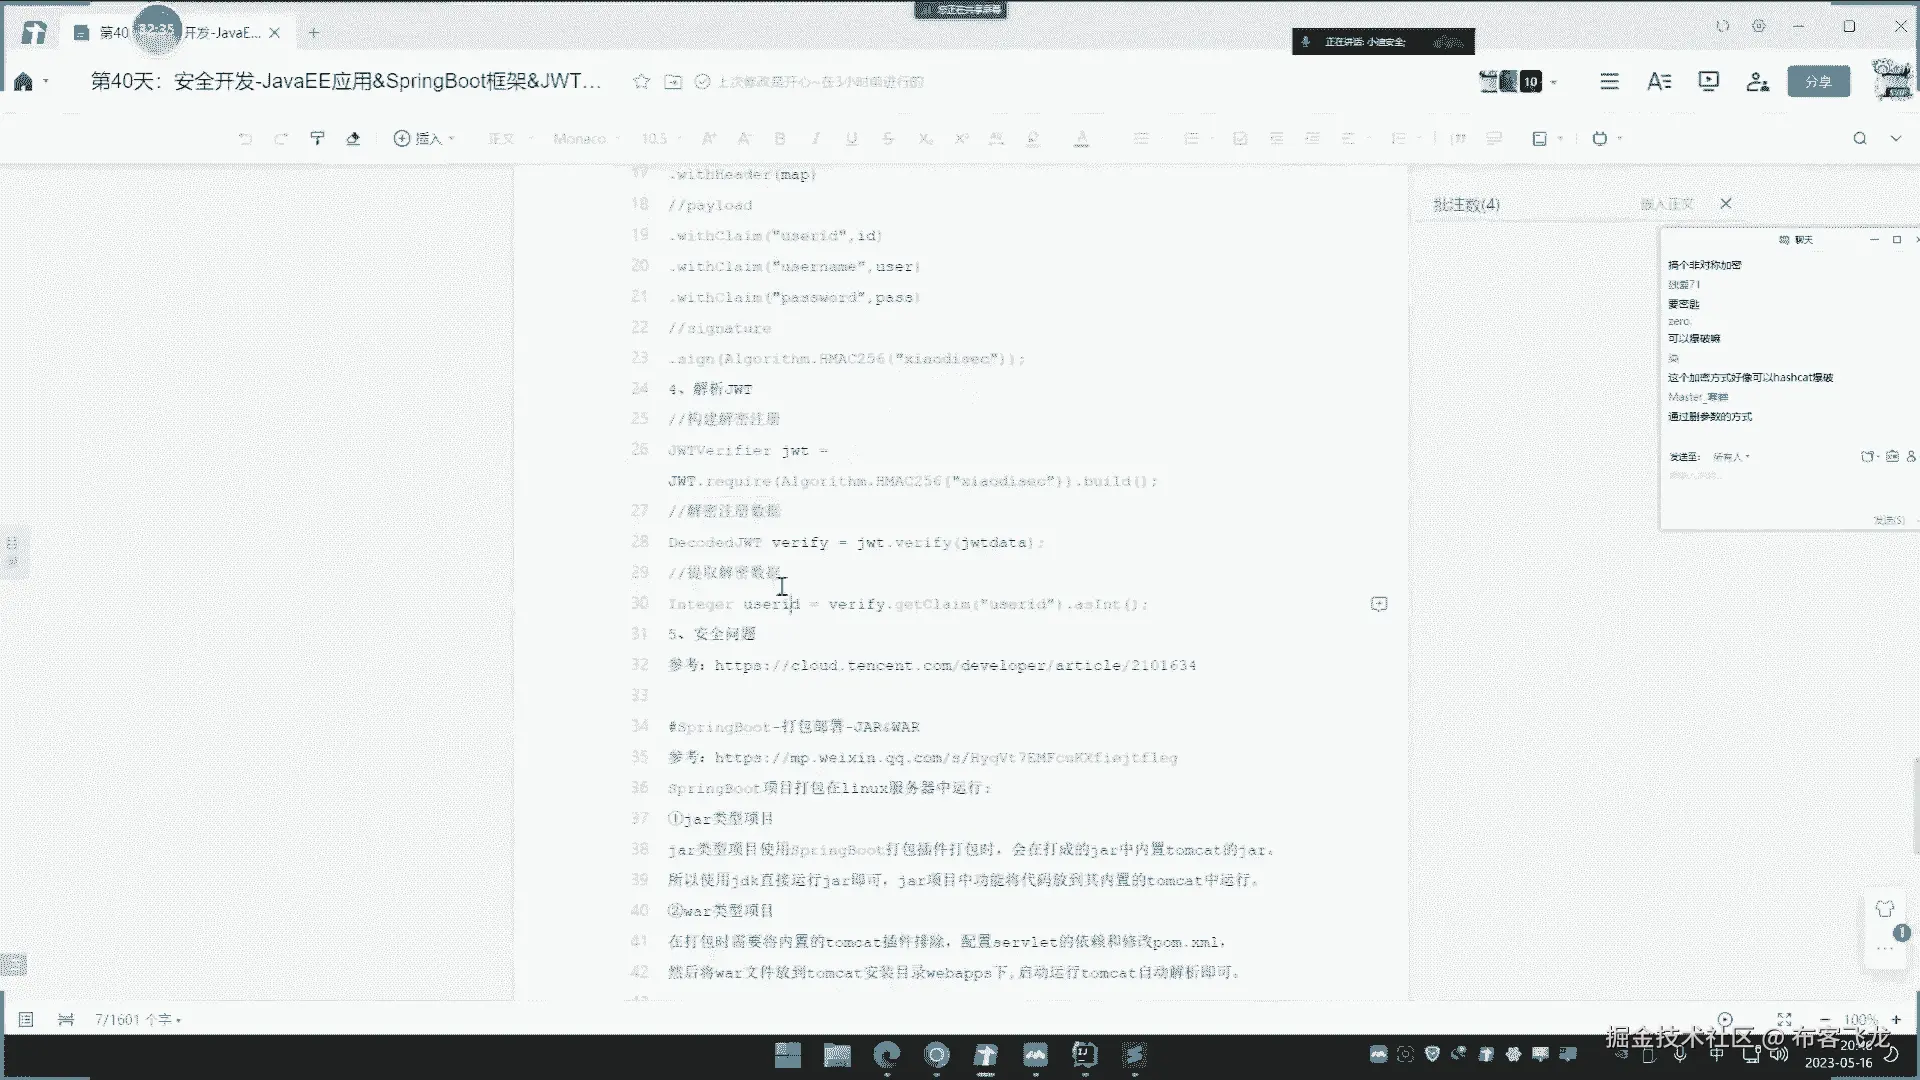Click the clear formatting eraser icon

point(353,138)
